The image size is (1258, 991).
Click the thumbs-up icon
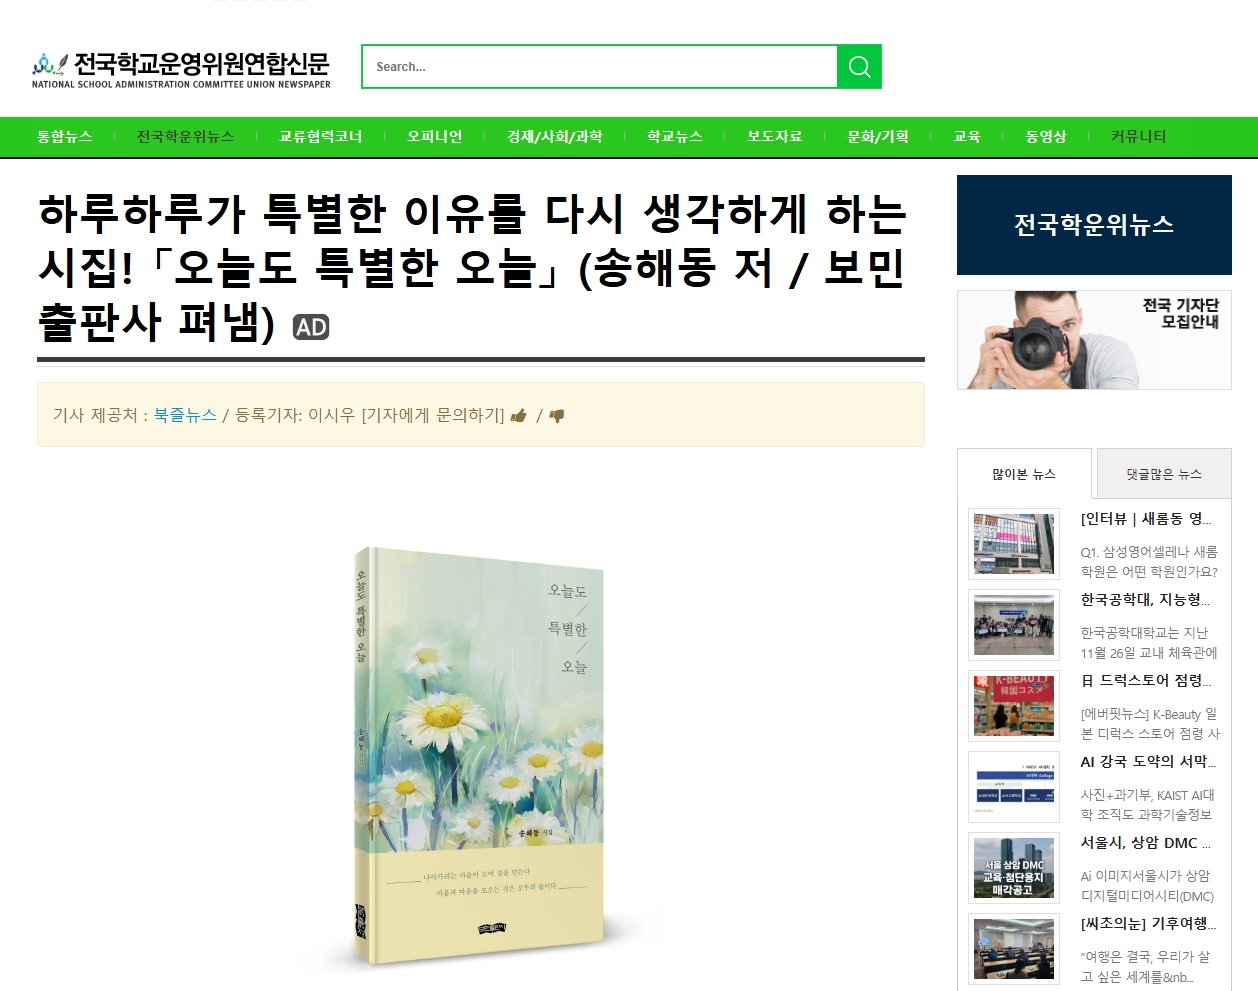[x=518, y=416]
